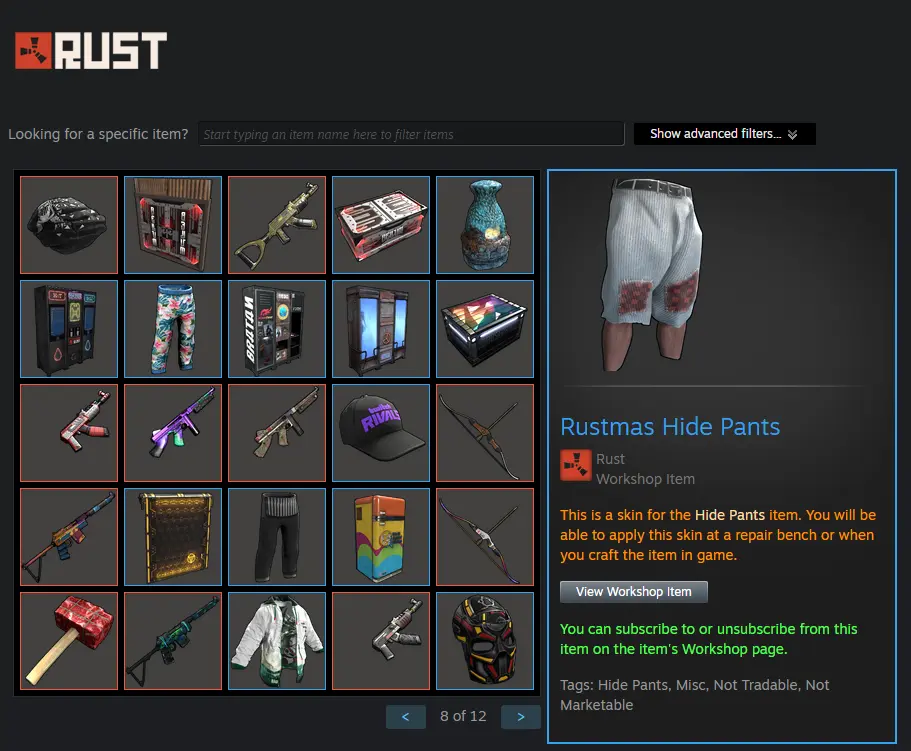Choose the colorful retro fridge item

[x=381, y=537]
